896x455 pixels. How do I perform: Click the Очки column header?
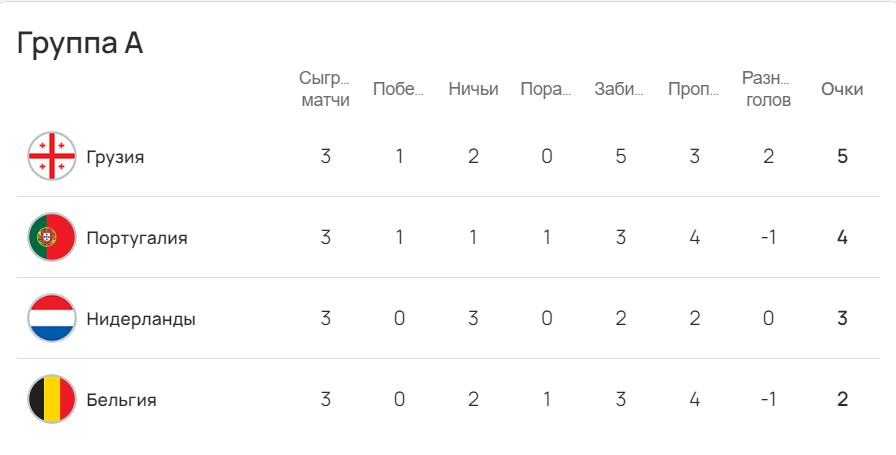click(x=842, y=89)
